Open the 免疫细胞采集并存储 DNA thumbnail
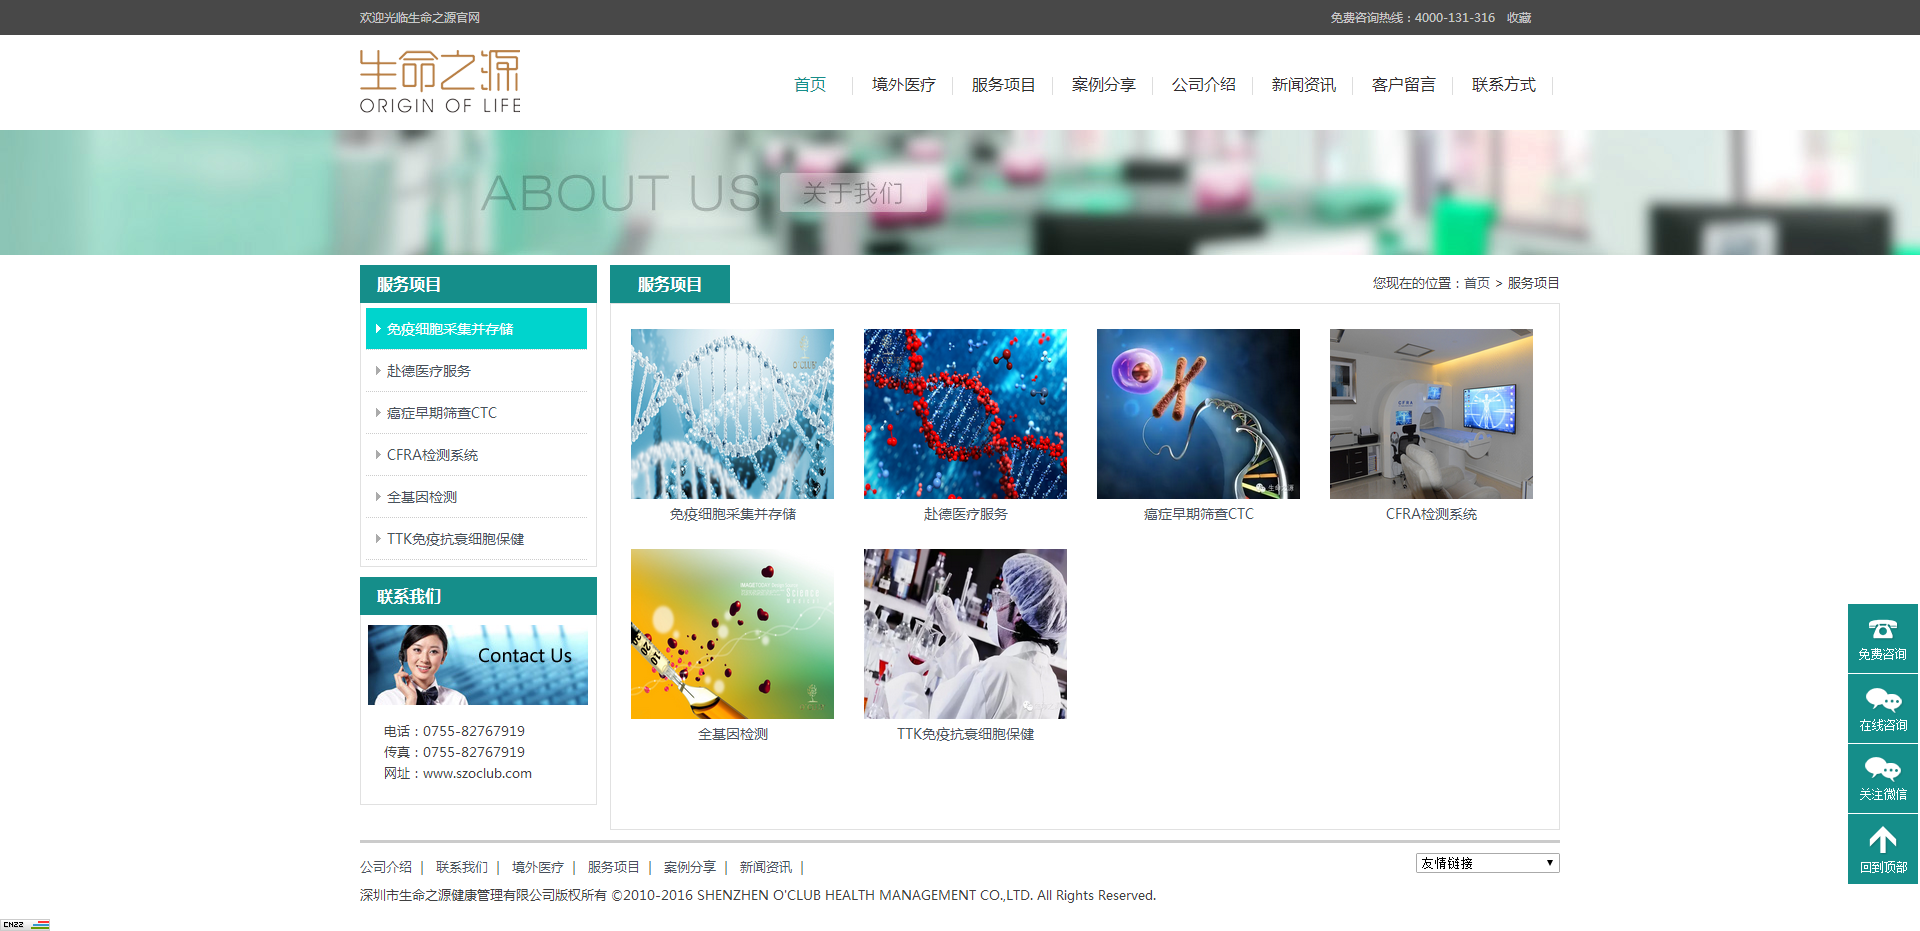 click(x=732, y=414)
